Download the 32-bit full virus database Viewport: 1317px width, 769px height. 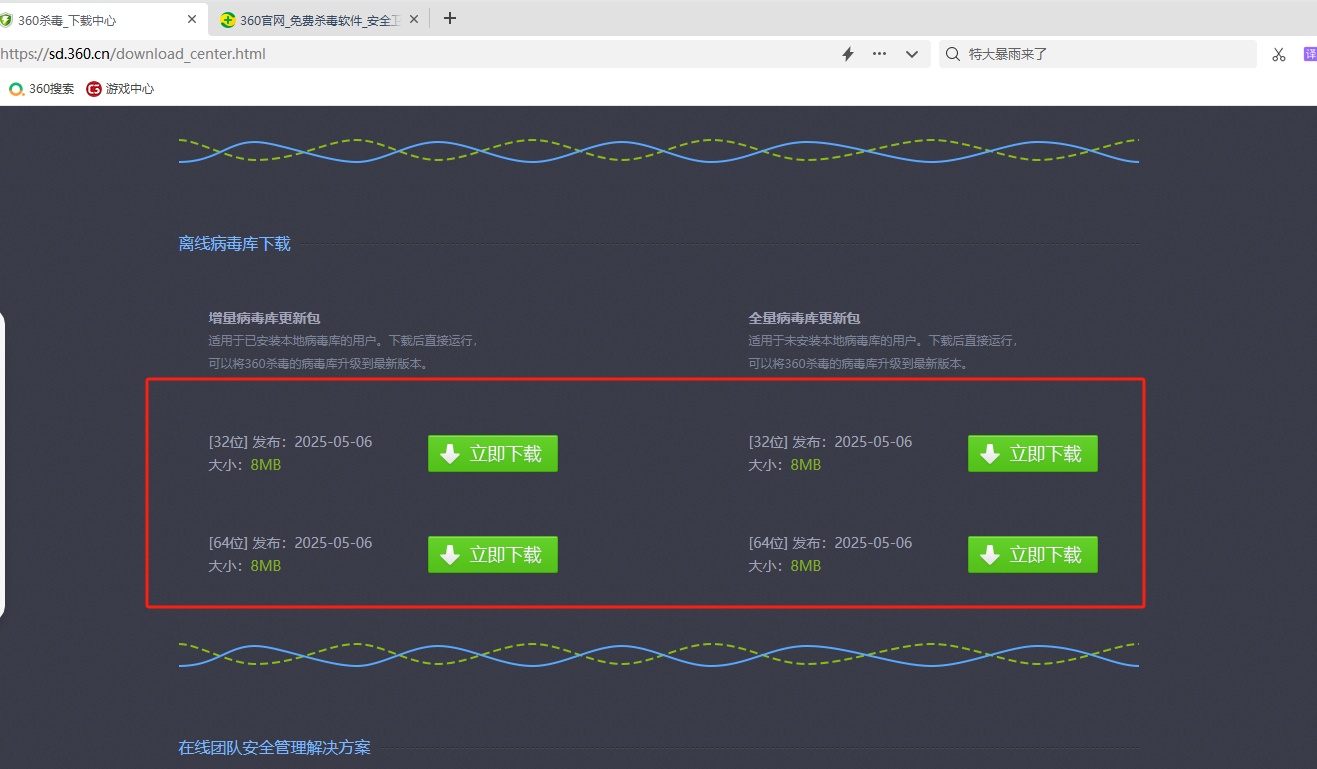[1032, 454]
